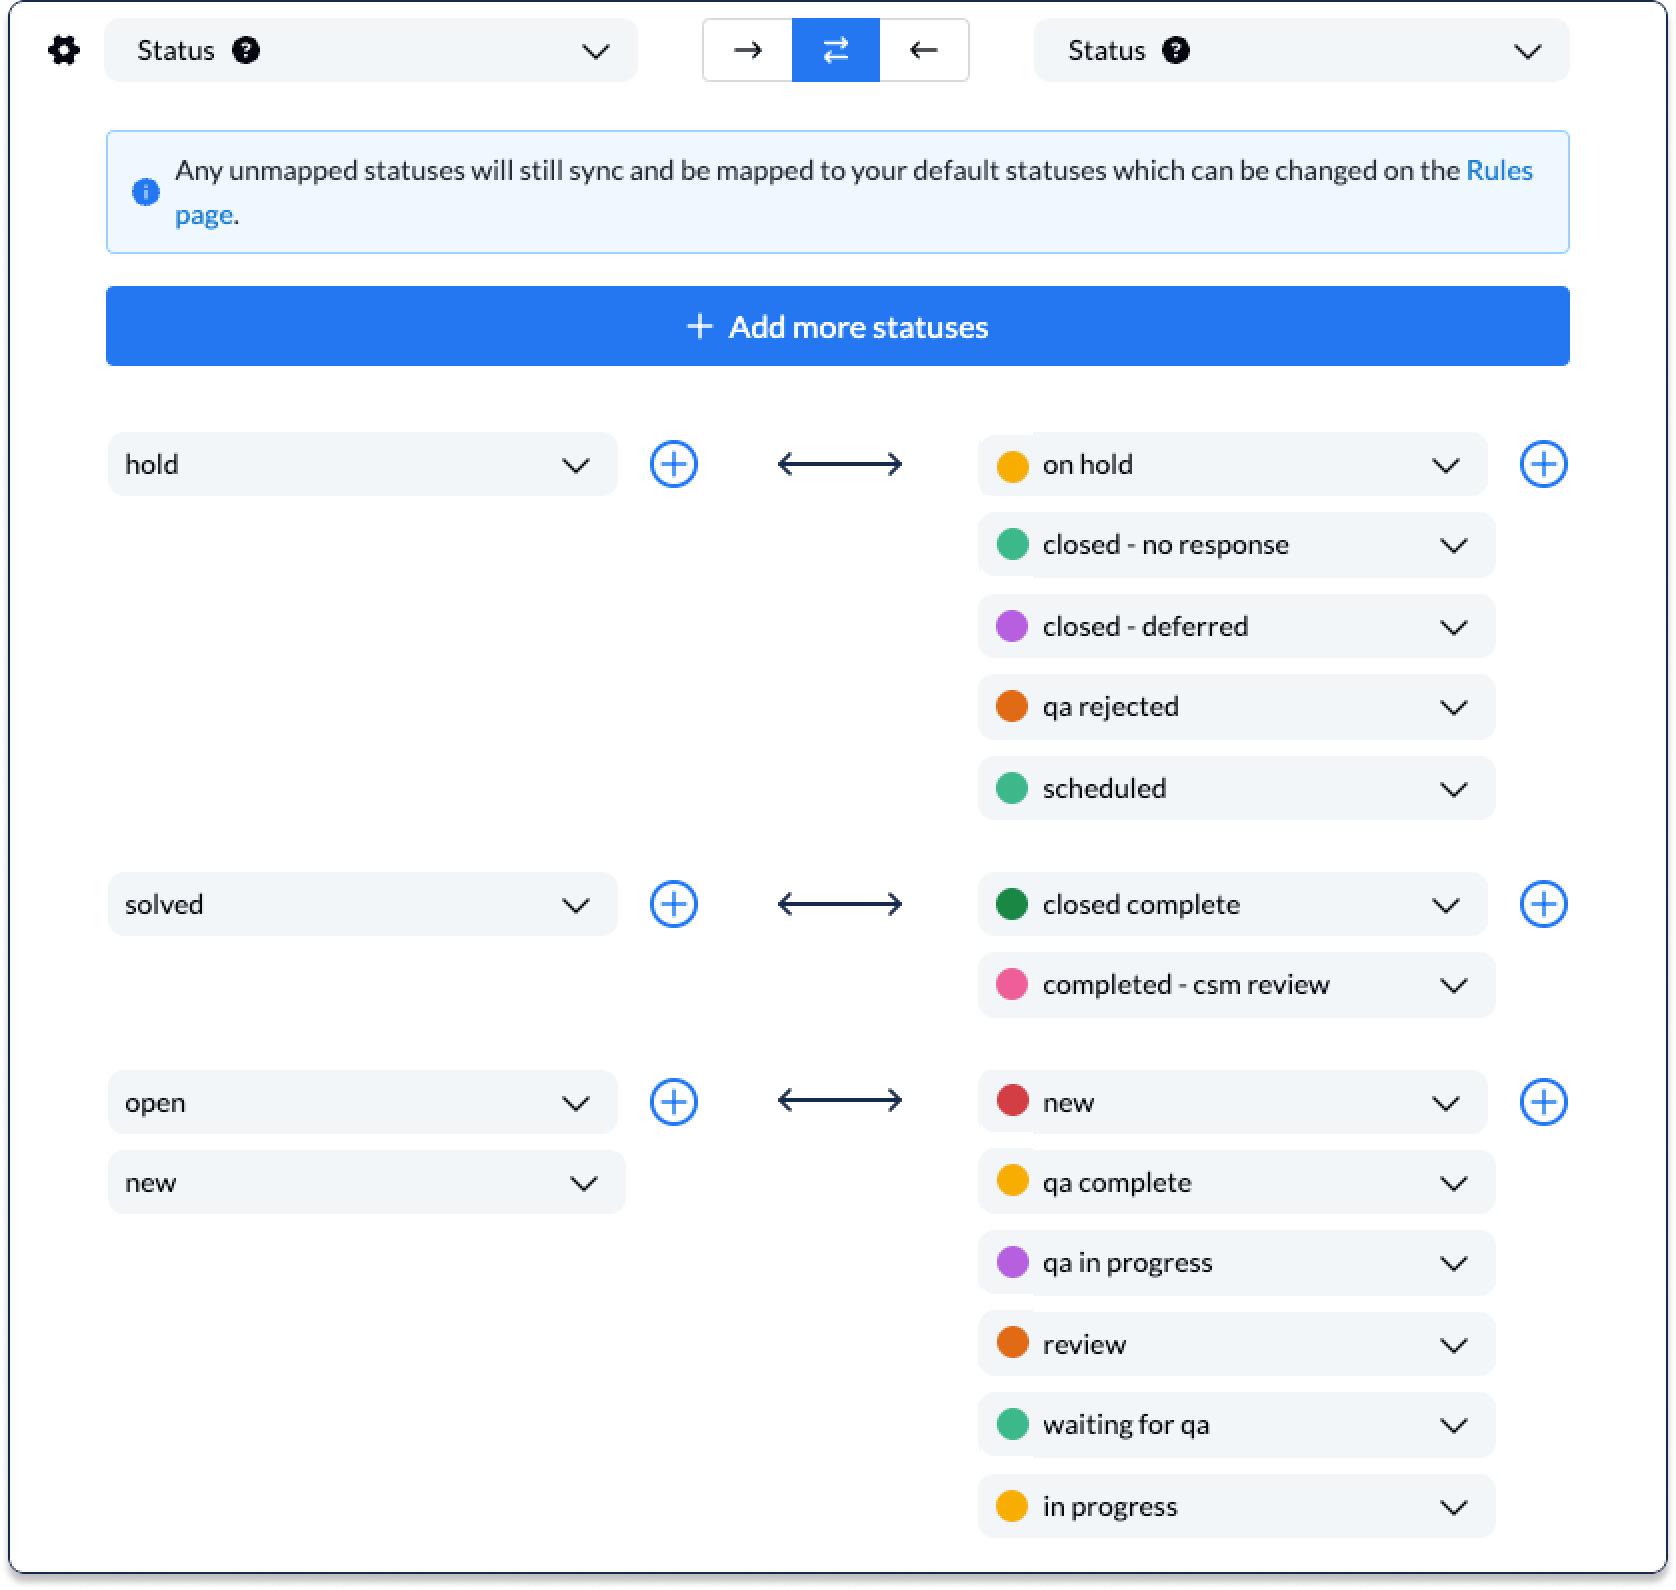Select the right-to-left sync direction arrow

[924, 50]
